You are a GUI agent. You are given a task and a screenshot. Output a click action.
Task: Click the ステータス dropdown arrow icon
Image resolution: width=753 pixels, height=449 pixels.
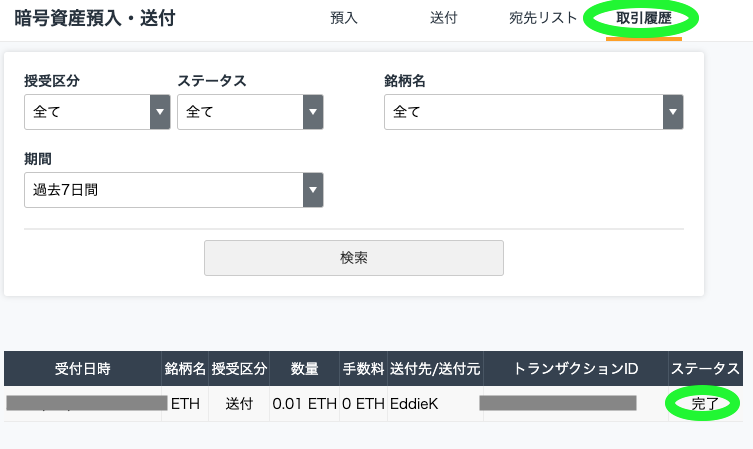[x=313, y=112]
